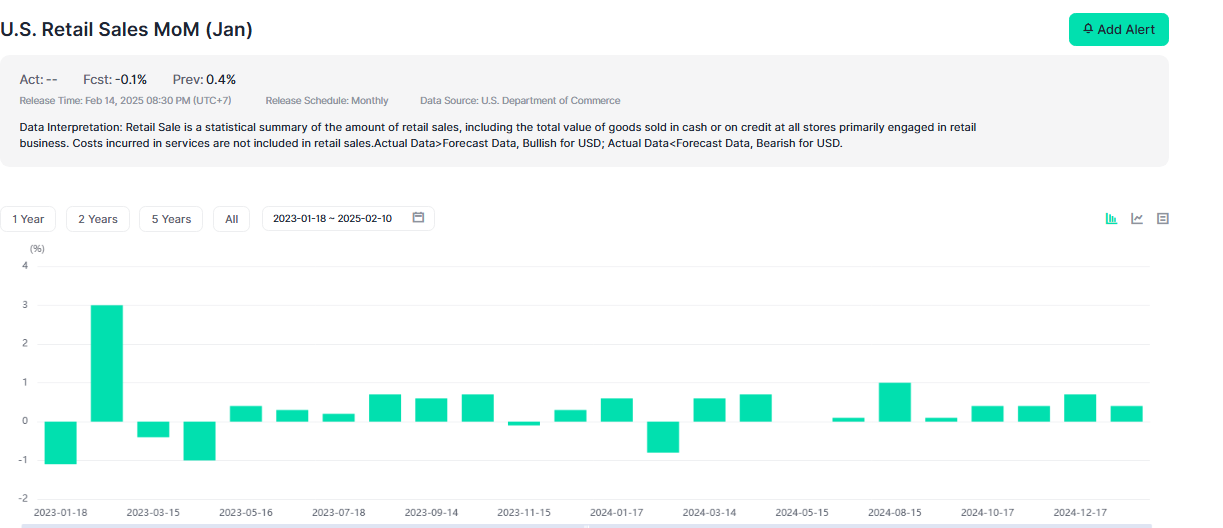Screen dimensions: 1223x528
Task: Click the first negative bar at 2023-01-18
Action: pyautogui.click(x=60, y=442)
